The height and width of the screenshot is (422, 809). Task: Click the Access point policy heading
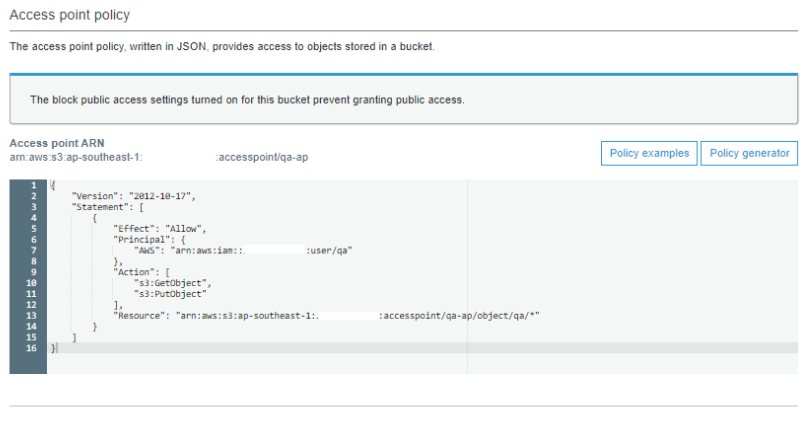pyautogui.click(x=70, y=16)
